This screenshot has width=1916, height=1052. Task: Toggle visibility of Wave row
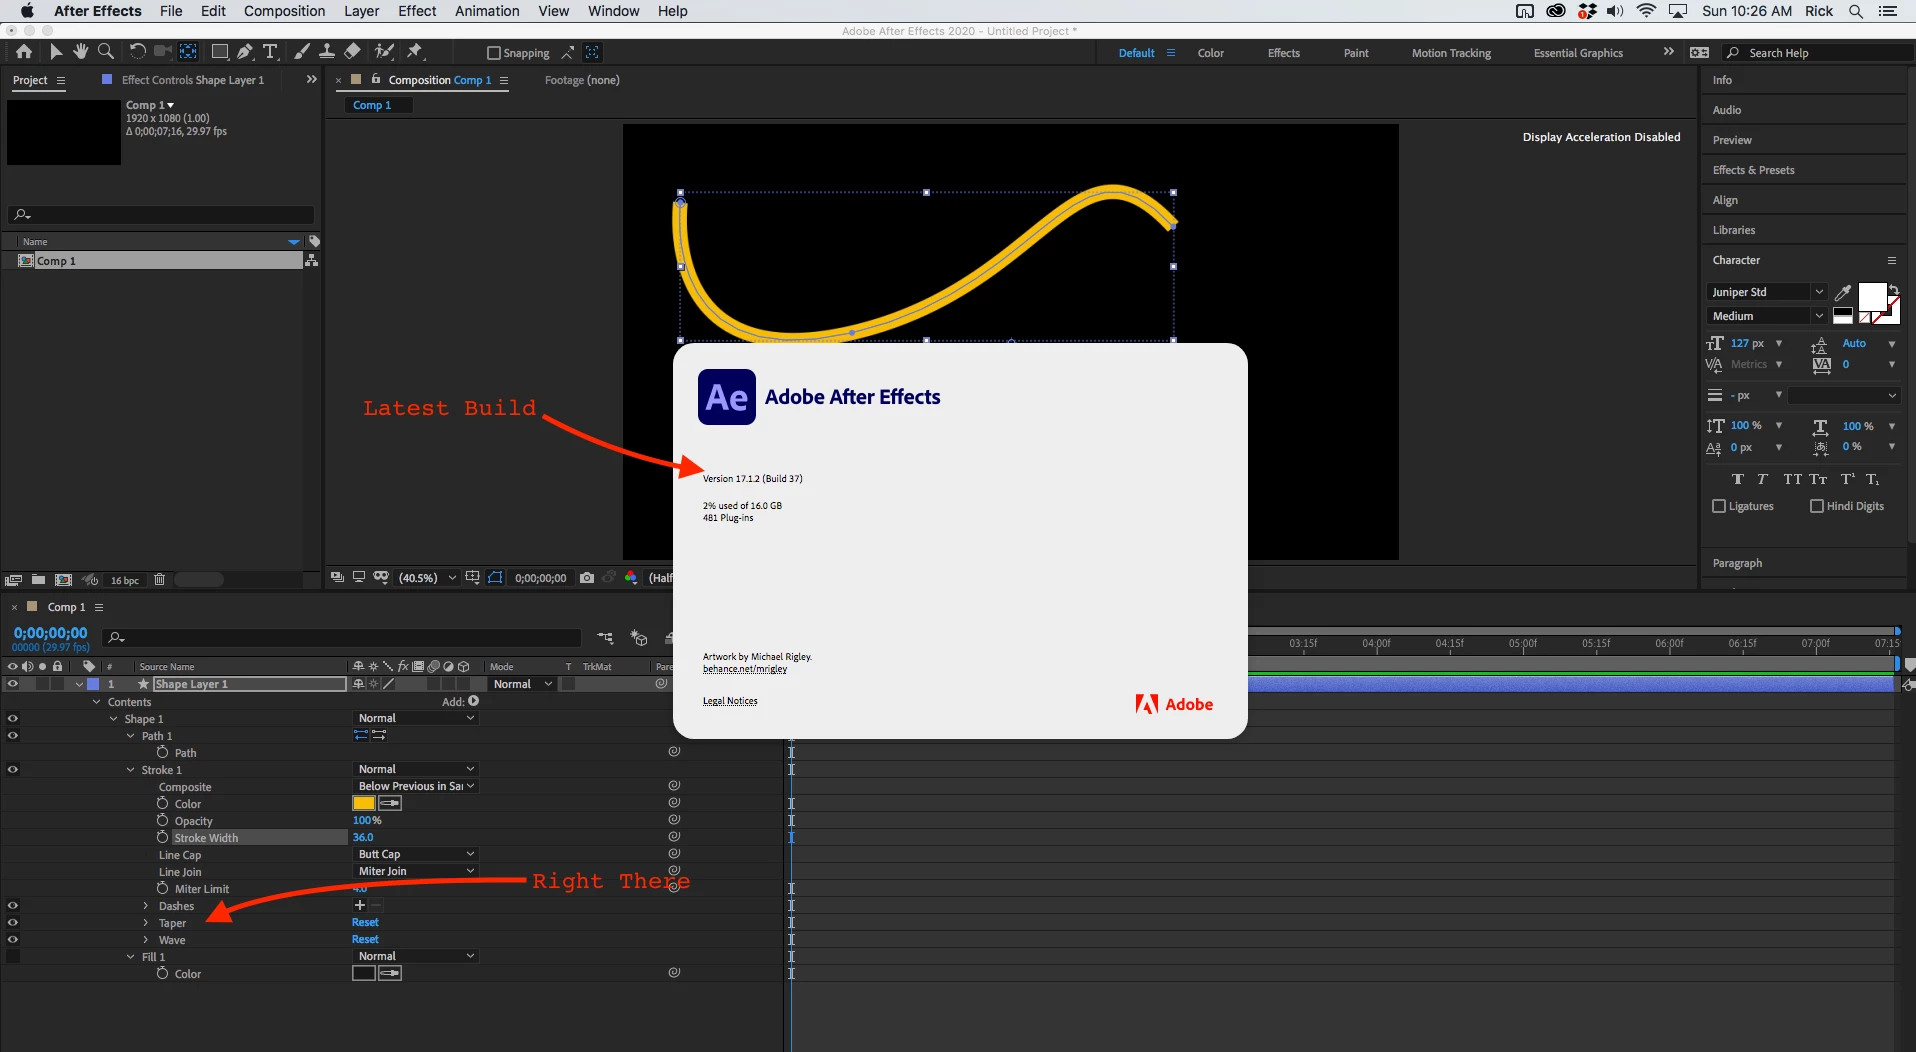(12, 940)
